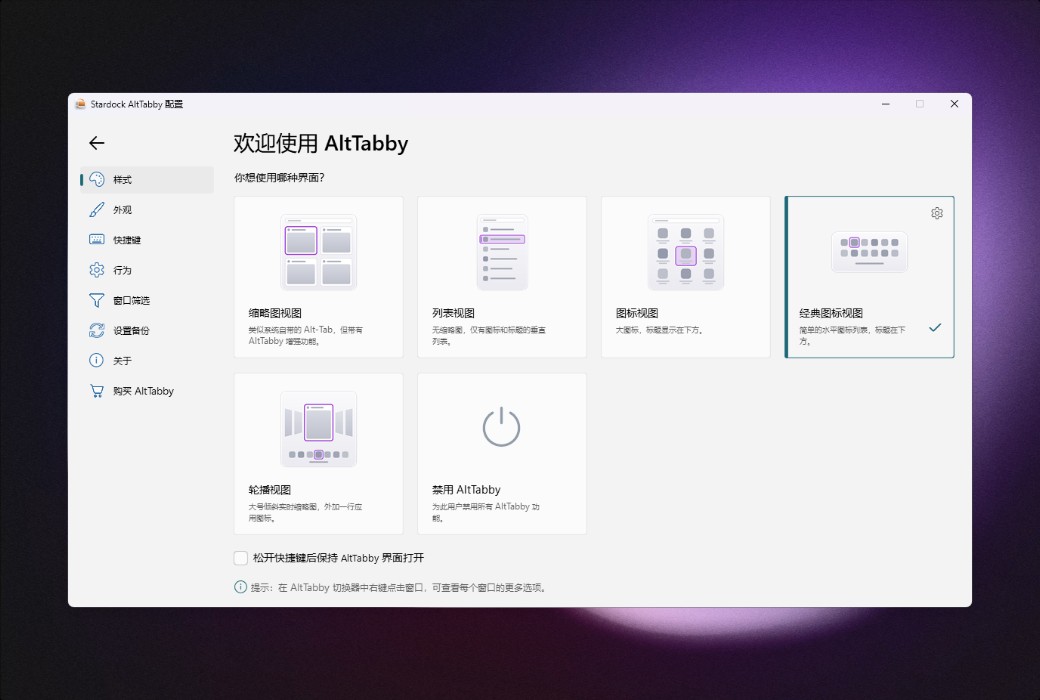Choose the 禁用 AltTabby title
The width and height of the screenshot is (1040, 700).
click(x=466, y=490)
